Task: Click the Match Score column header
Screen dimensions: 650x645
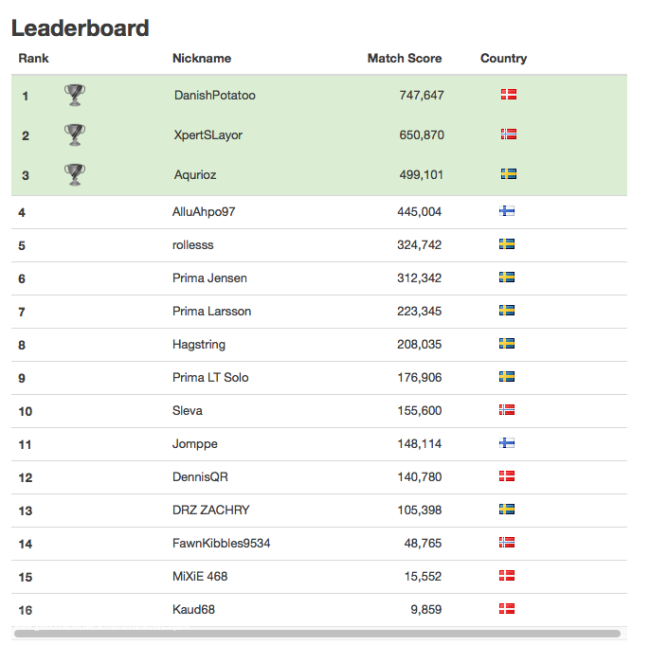Action: 405,58
